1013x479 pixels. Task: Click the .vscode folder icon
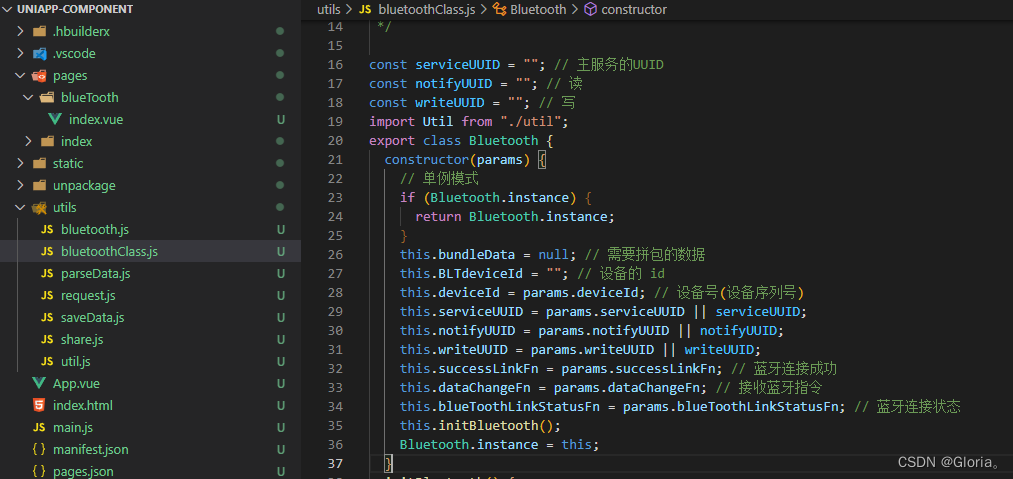(x=39, y=53)
